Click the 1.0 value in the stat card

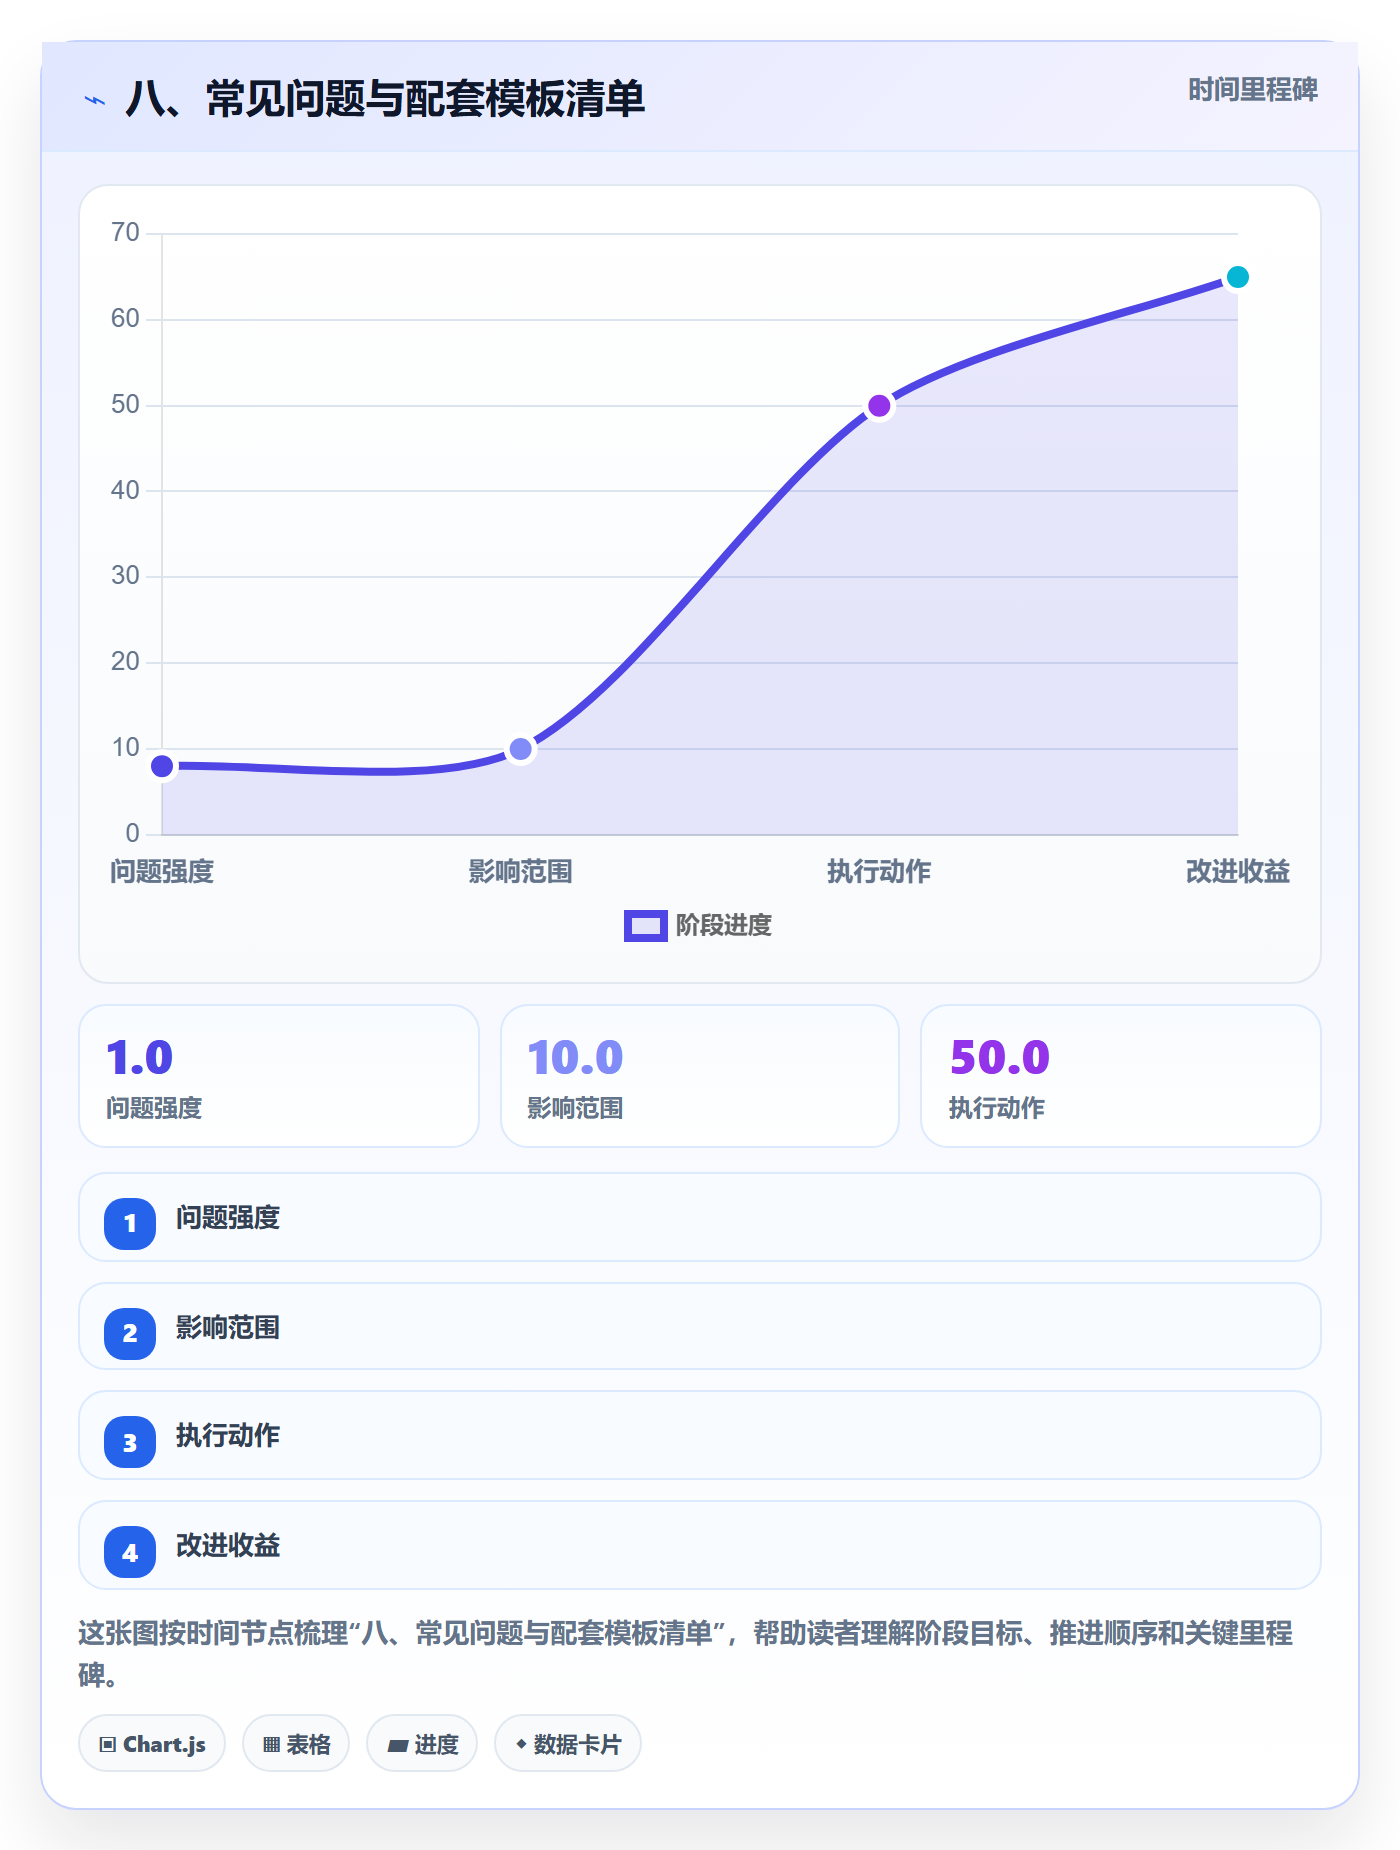pos(140,1058)
